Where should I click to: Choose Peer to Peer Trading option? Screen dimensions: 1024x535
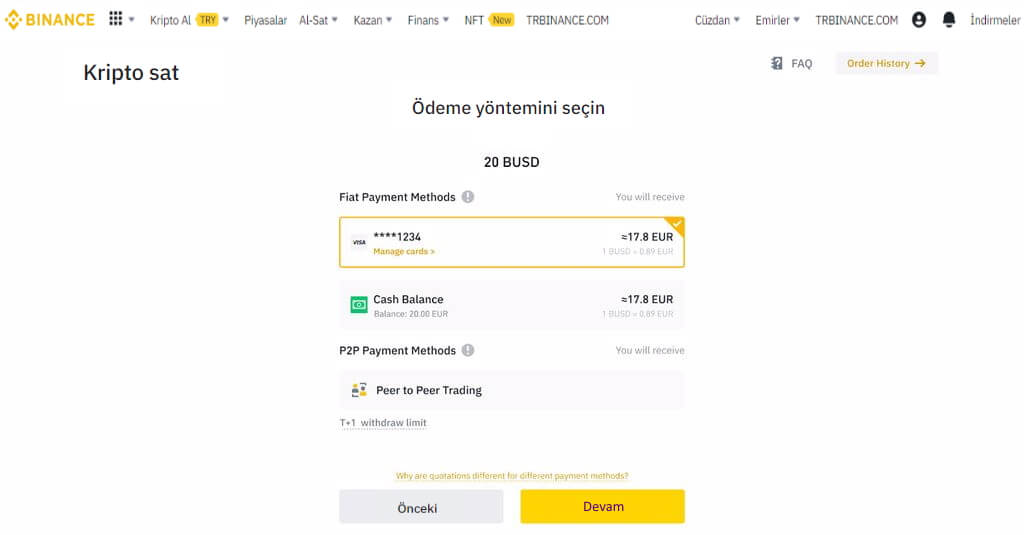(512, 390)
